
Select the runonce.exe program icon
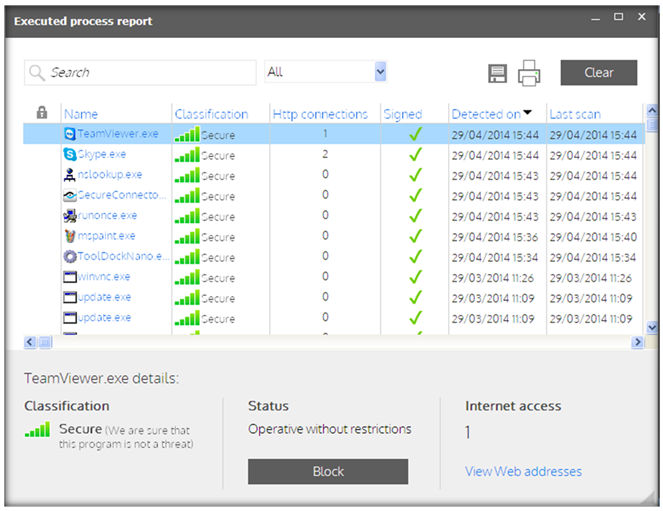[x=70, y=216]
